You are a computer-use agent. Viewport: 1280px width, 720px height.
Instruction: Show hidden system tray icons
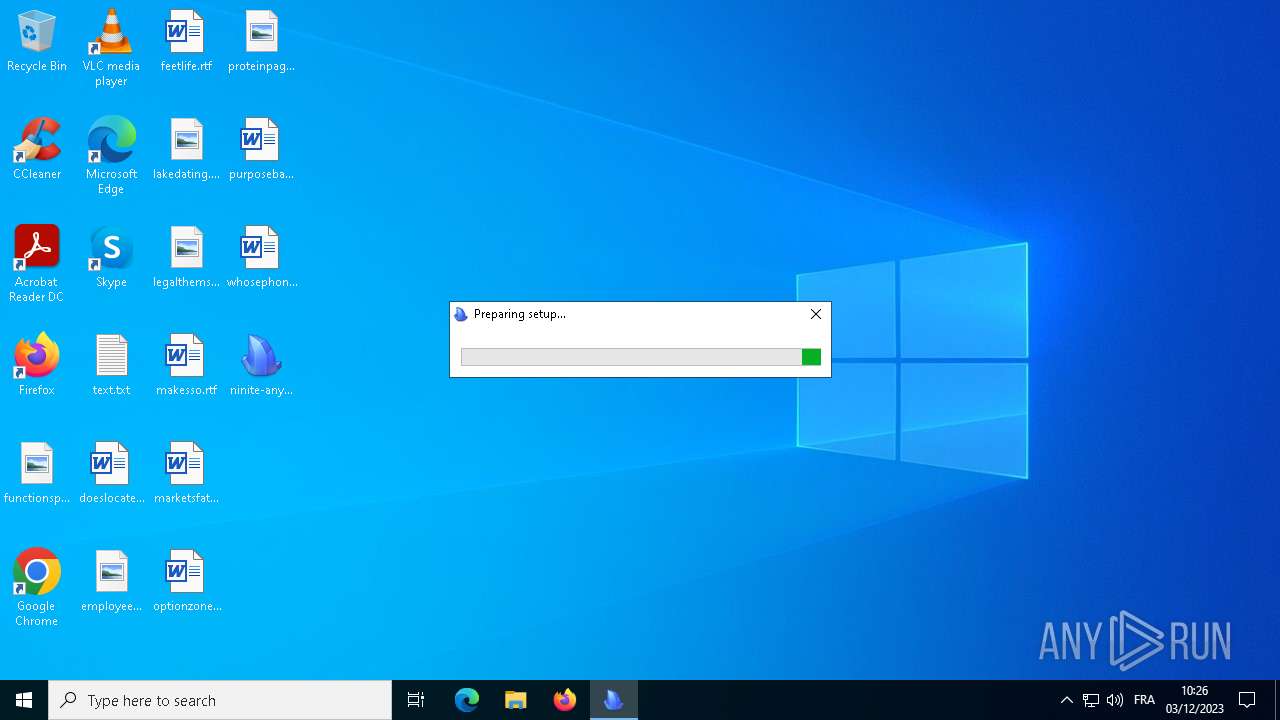click(1066, 700)
